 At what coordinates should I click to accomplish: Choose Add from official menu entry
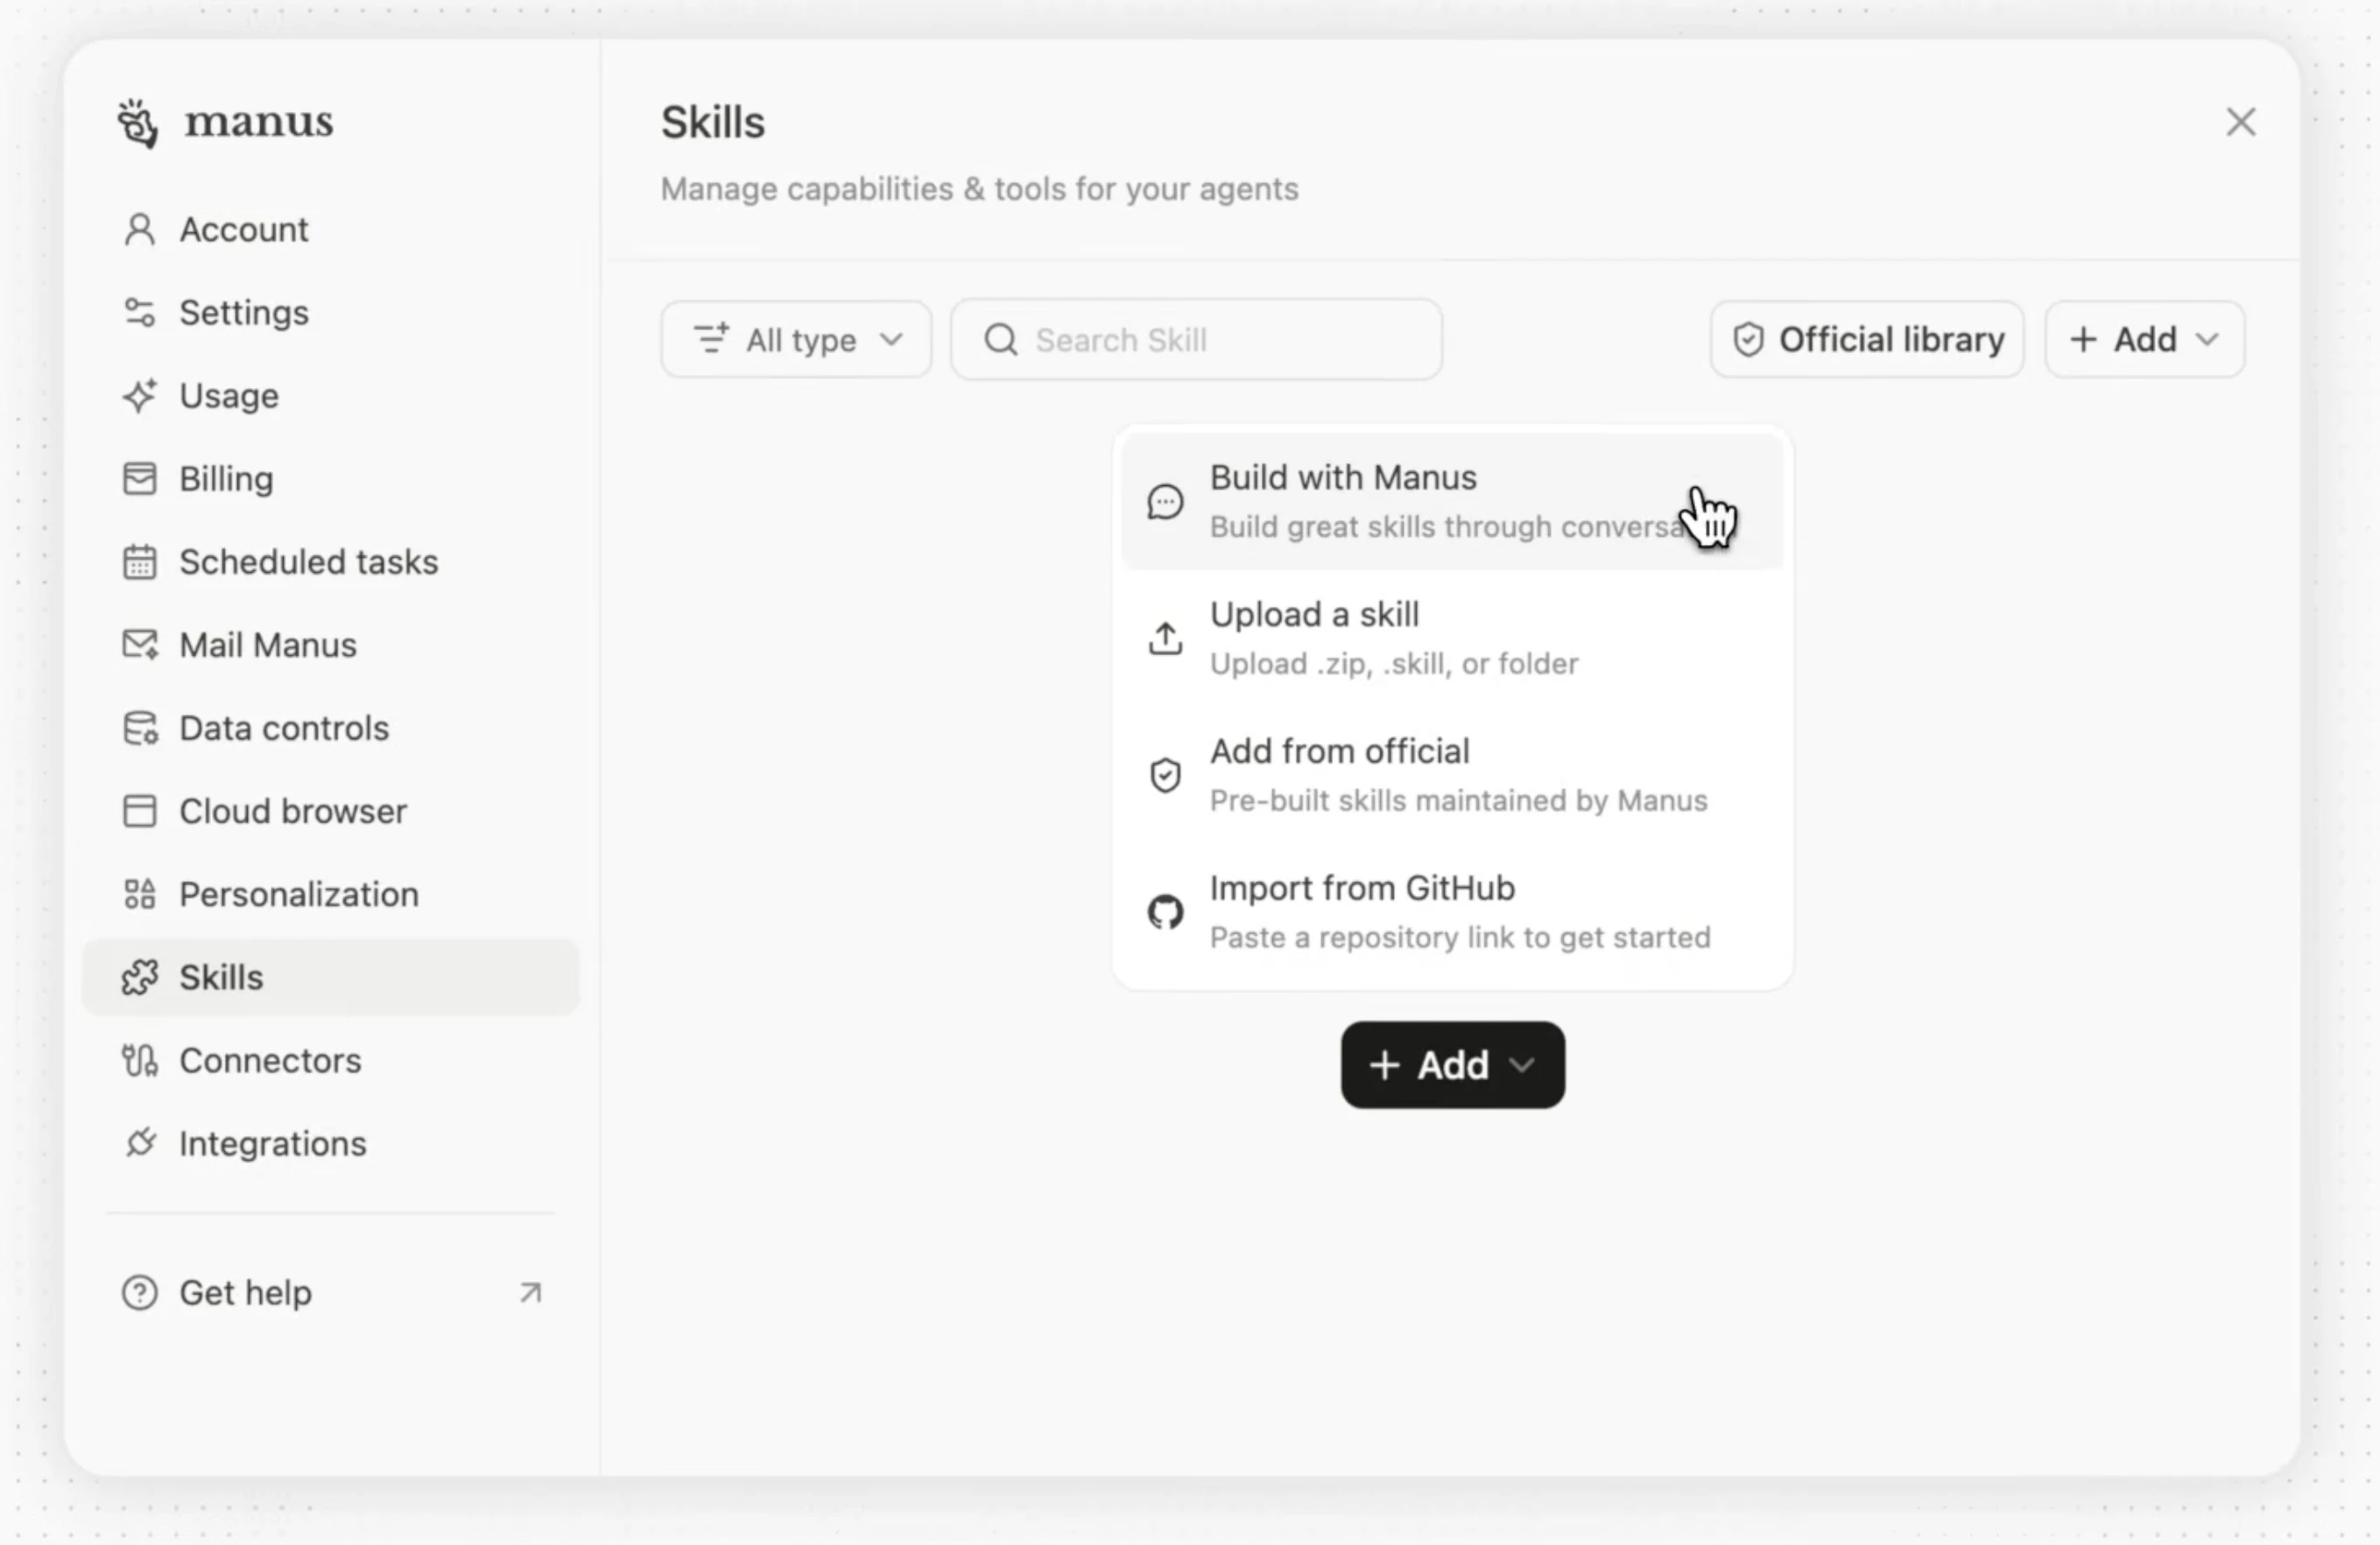tap(1452, 775)
